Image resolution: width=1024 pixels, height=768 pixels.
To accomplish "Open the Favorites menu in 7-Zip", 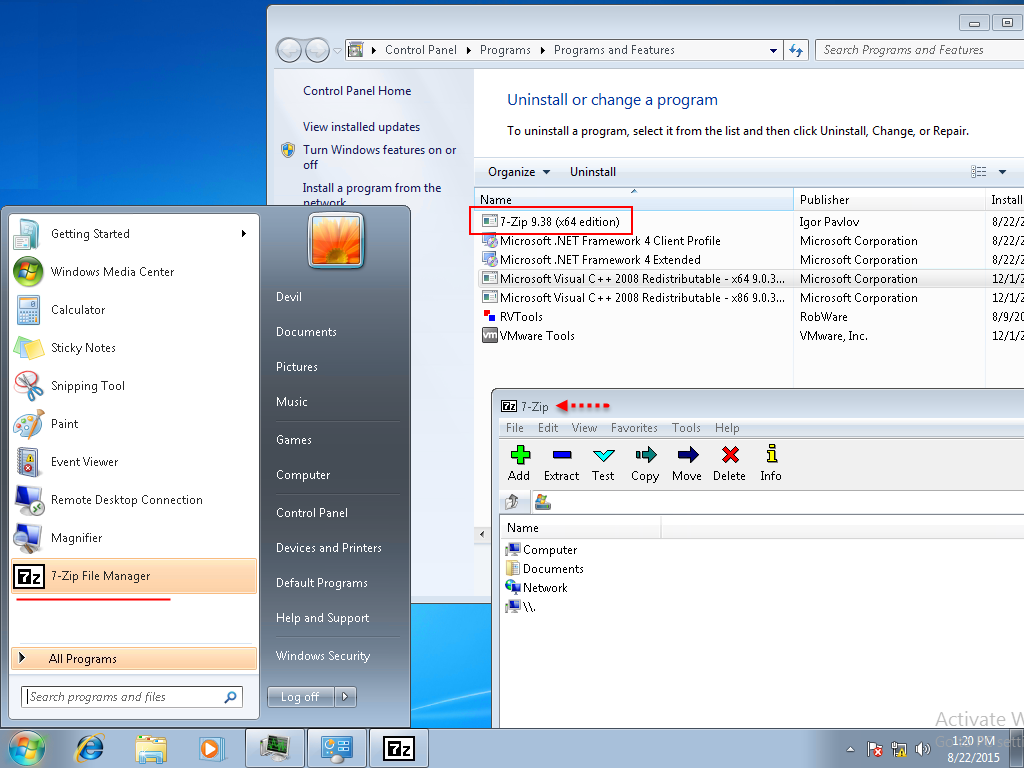I will [x=634, y=427].
